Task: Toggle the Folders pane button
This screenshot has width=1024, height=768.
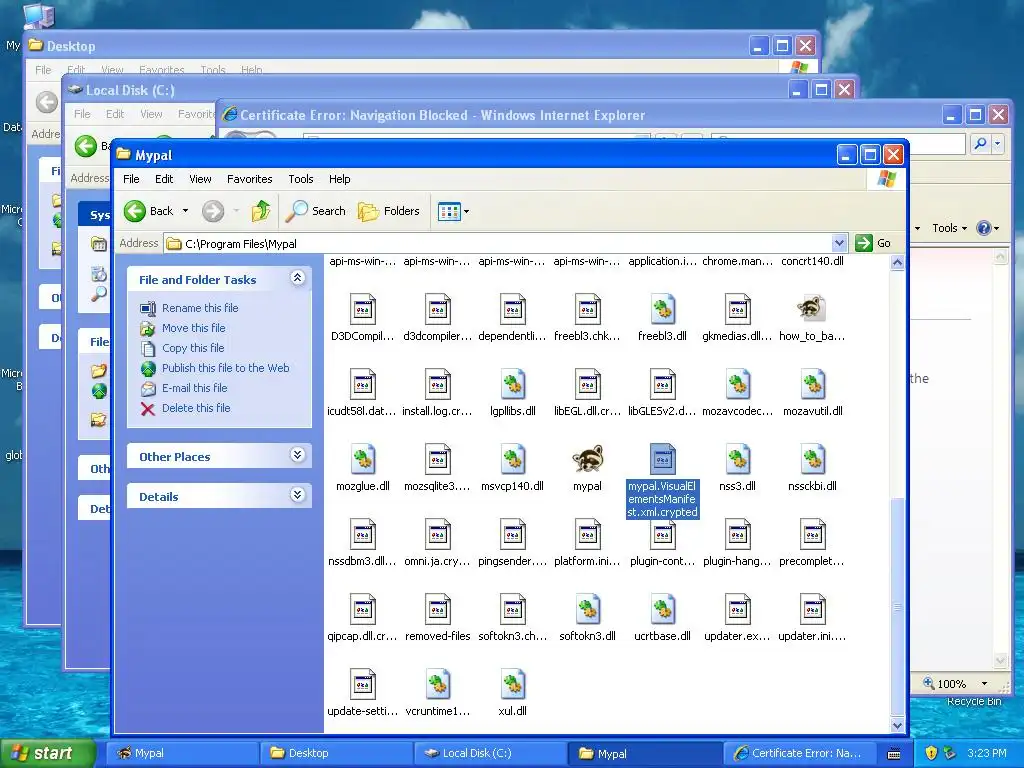Action: 389,211
